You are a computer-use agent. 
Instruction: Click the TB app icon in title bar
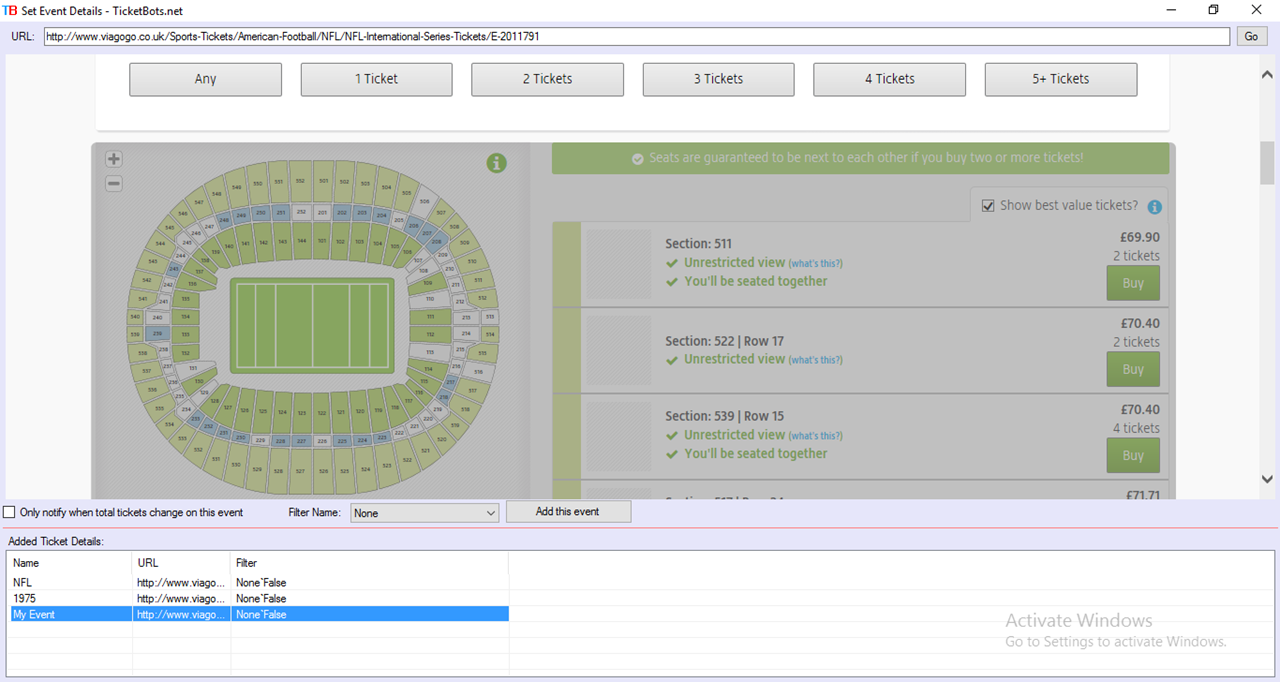(x=11, y=10)
